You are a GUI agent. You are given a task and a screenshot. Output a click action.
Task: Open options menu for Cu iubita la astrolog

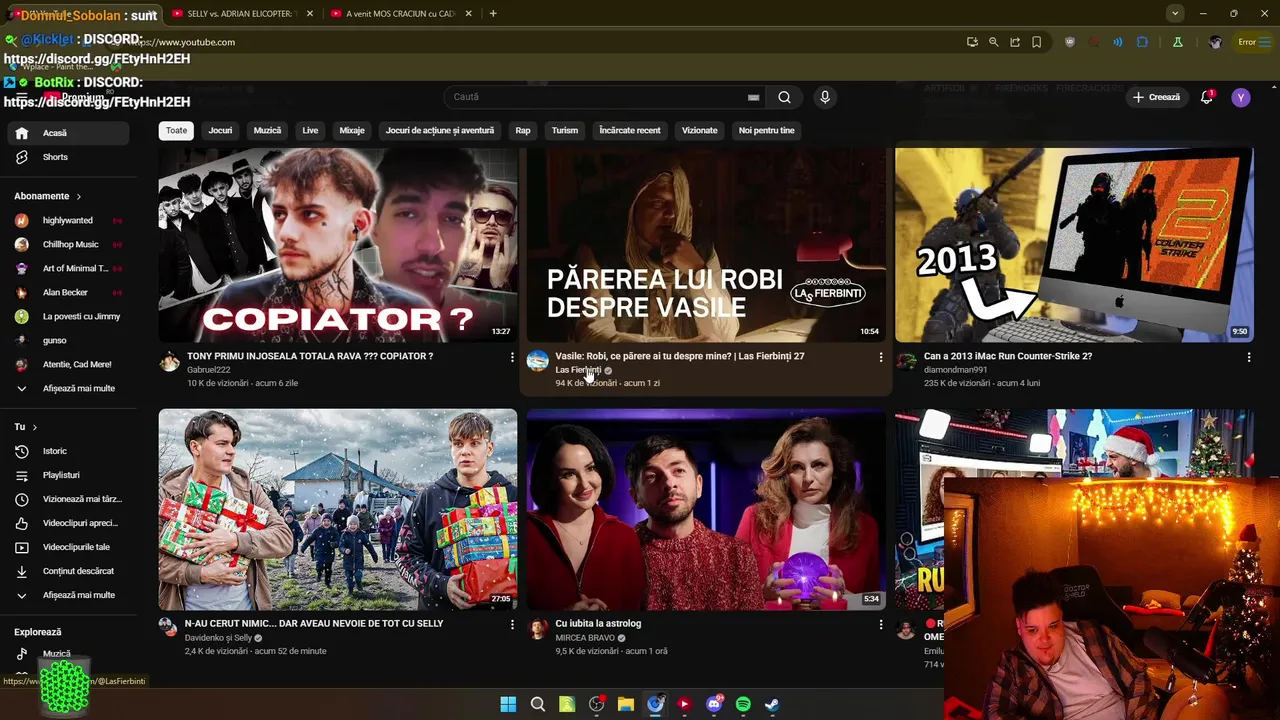click(x=880, y=624)
